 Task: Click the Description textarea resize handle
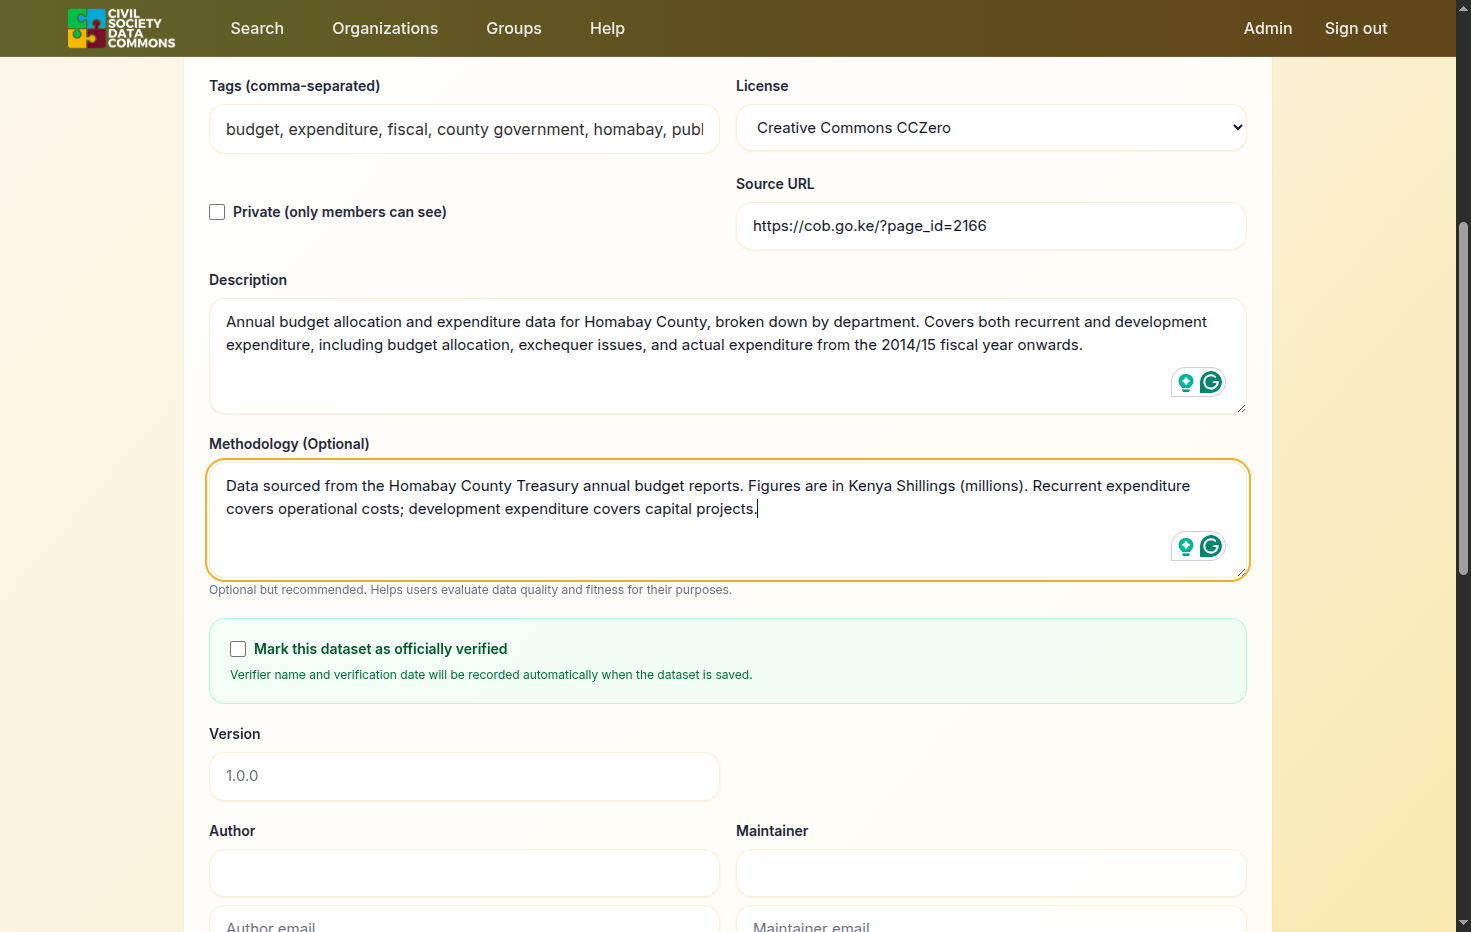tap(1241, 408)
